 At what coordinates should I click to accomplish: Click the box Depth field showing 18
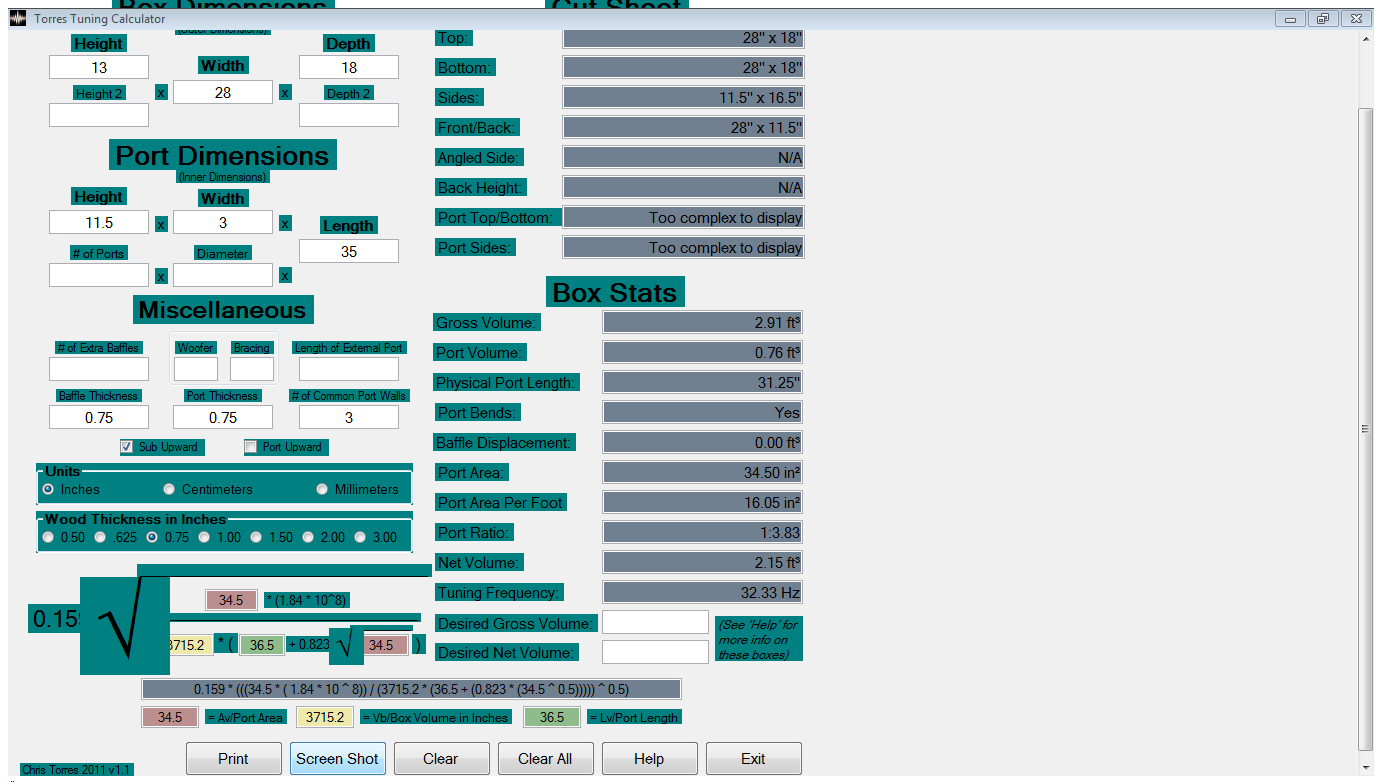(349, 67)
